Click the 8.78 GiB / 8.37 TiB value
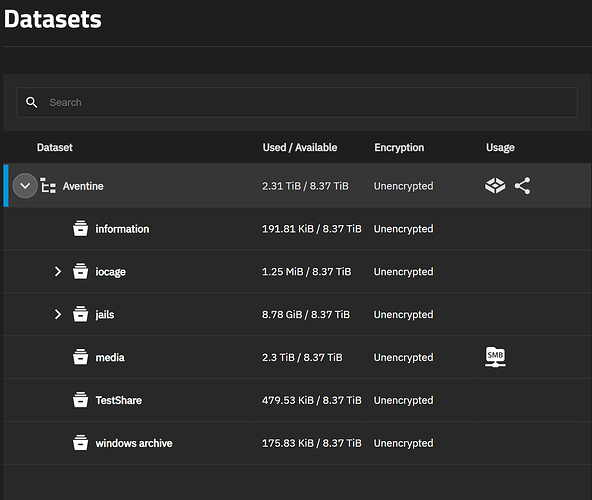This screenshot has width=592, height=500. (x=306, y=315)
